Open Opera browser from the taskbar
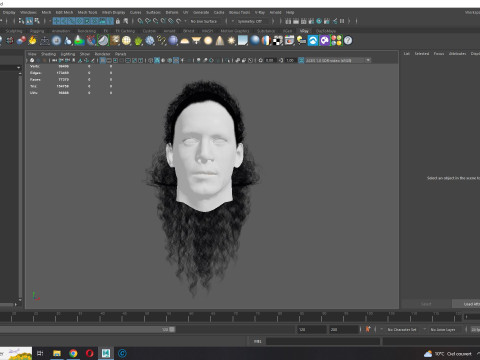Screen dimensions: 480x360 tap(89, 353)
